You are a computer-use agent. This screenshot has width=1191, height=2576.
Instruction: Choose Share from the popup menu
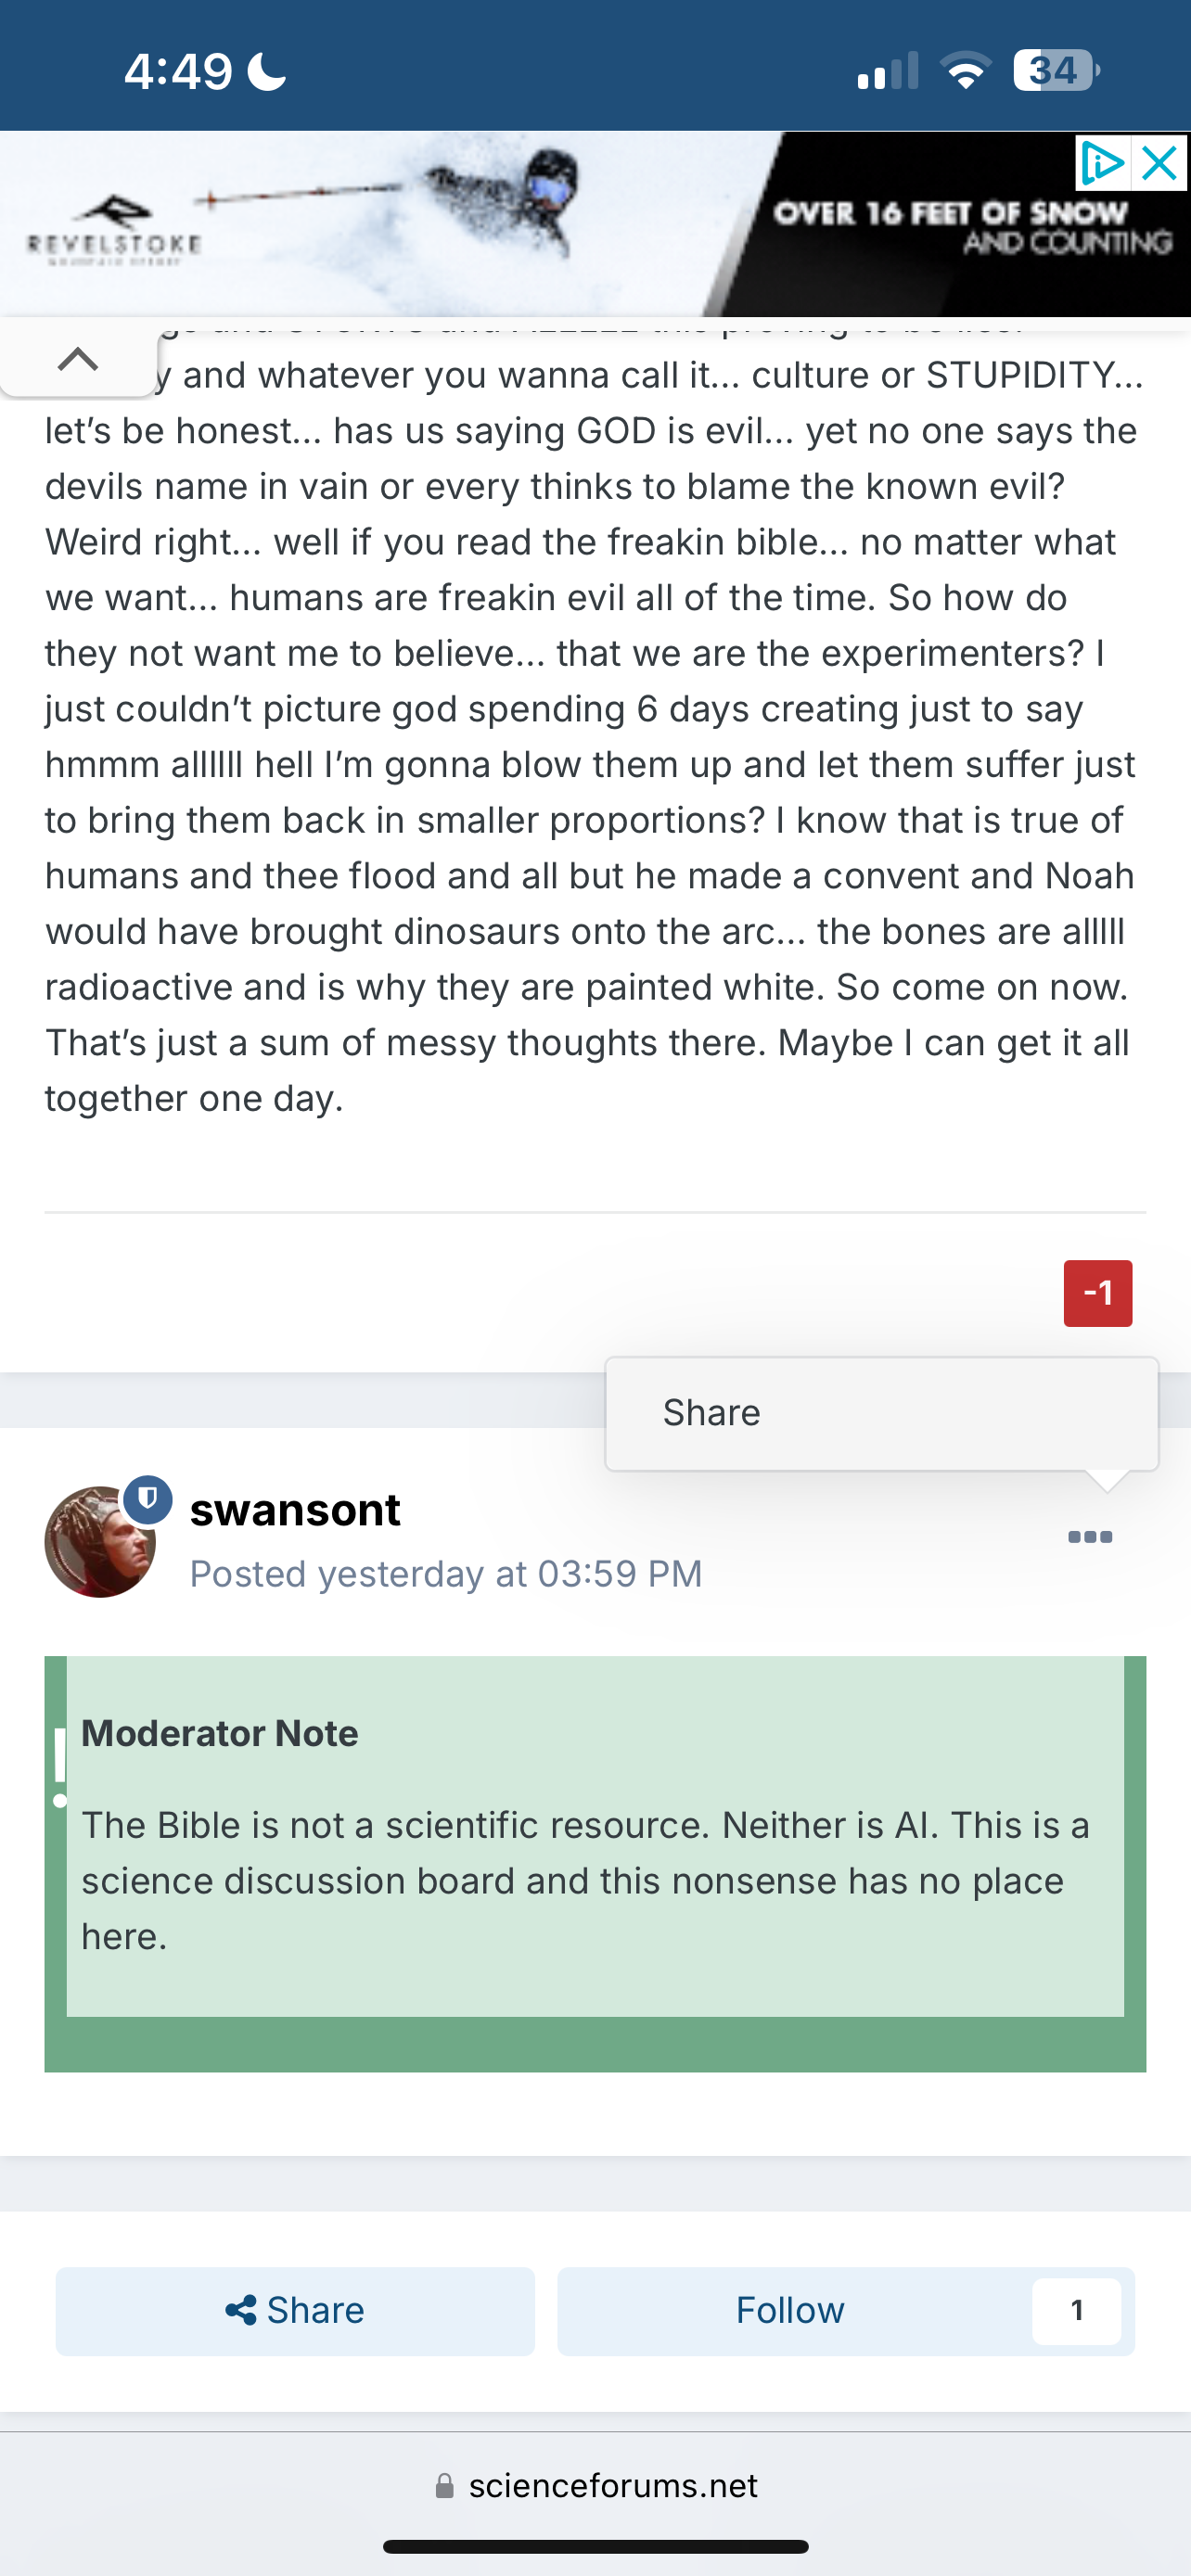(712, 1412)
